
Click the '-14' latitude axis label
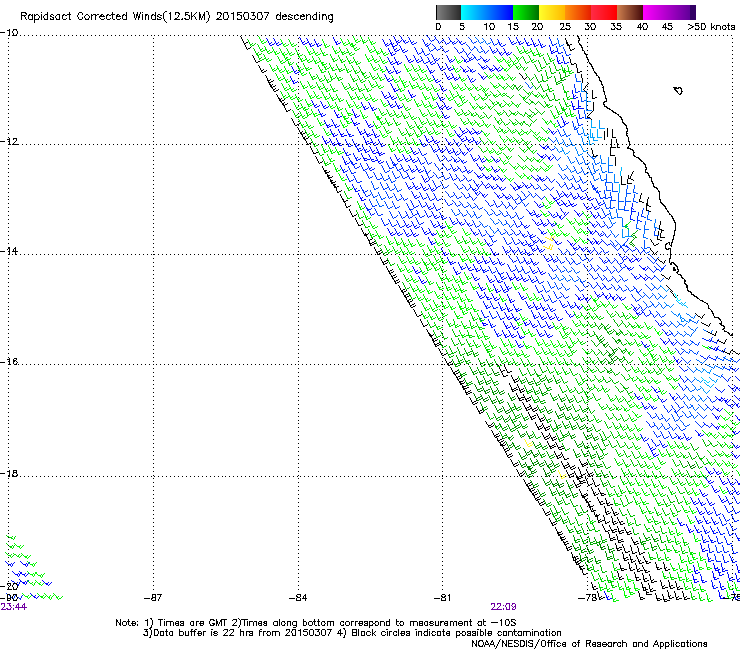pos(9,251)
